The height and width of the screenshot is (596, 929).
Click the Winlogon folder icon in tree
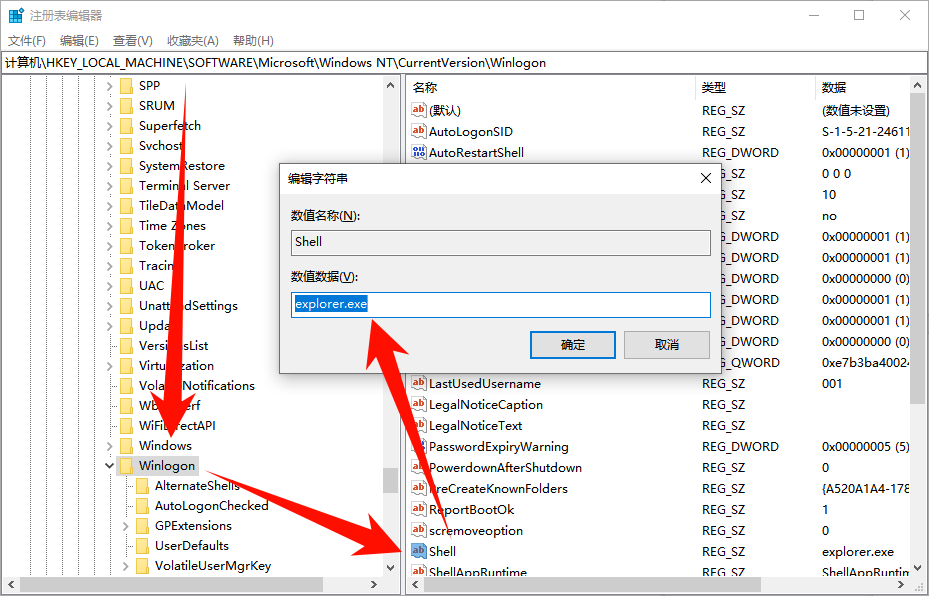126,465
